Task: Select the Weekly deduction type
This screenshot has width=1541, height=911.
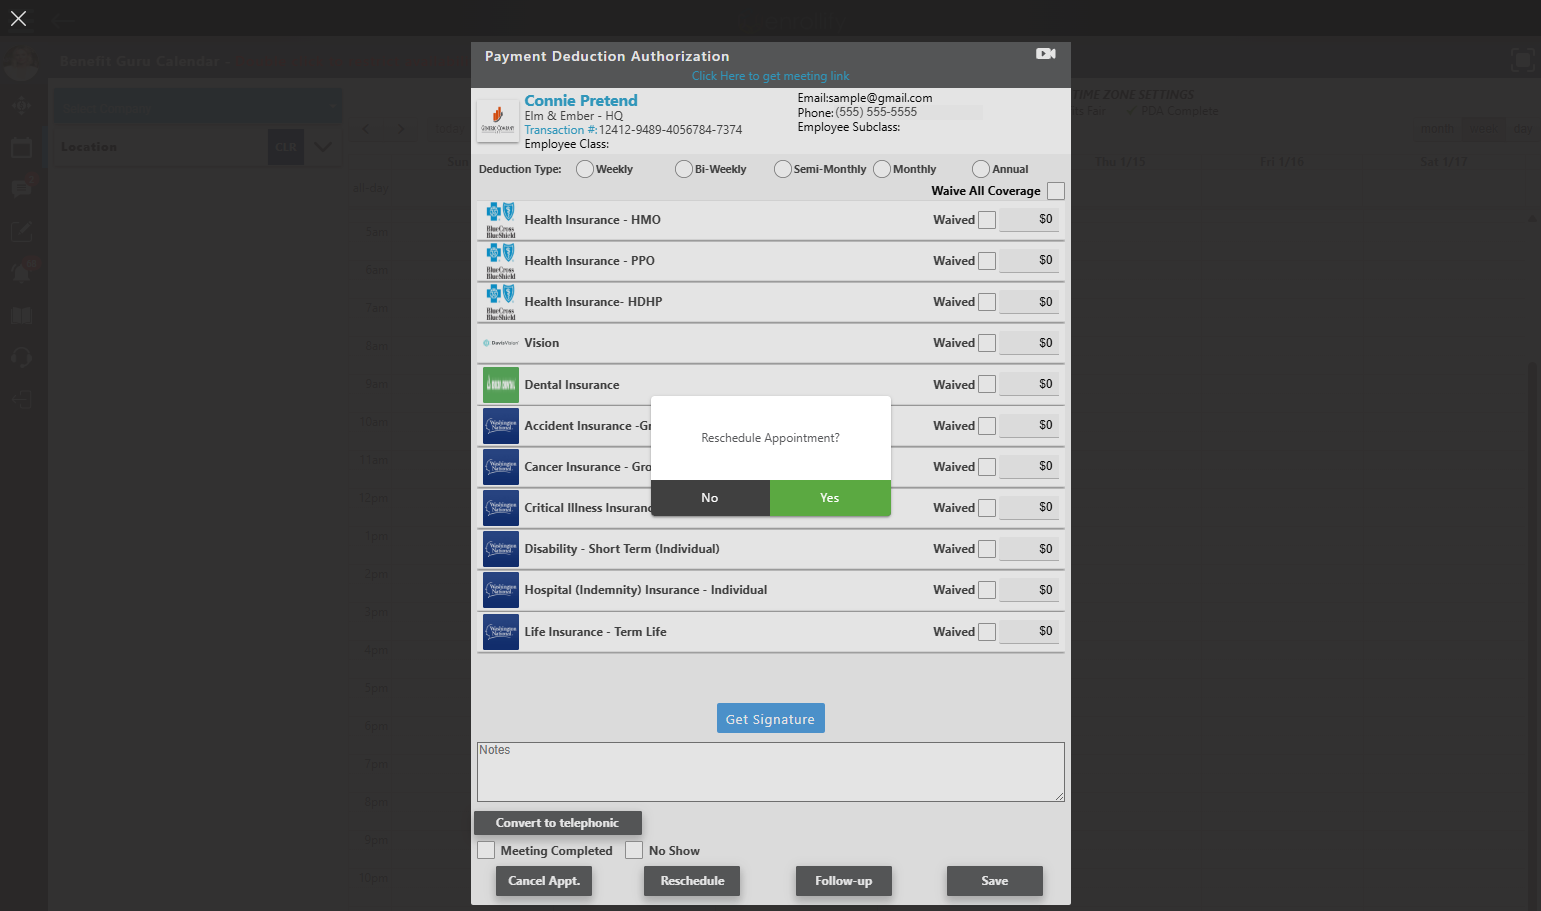Action: (x=585, y=169)
